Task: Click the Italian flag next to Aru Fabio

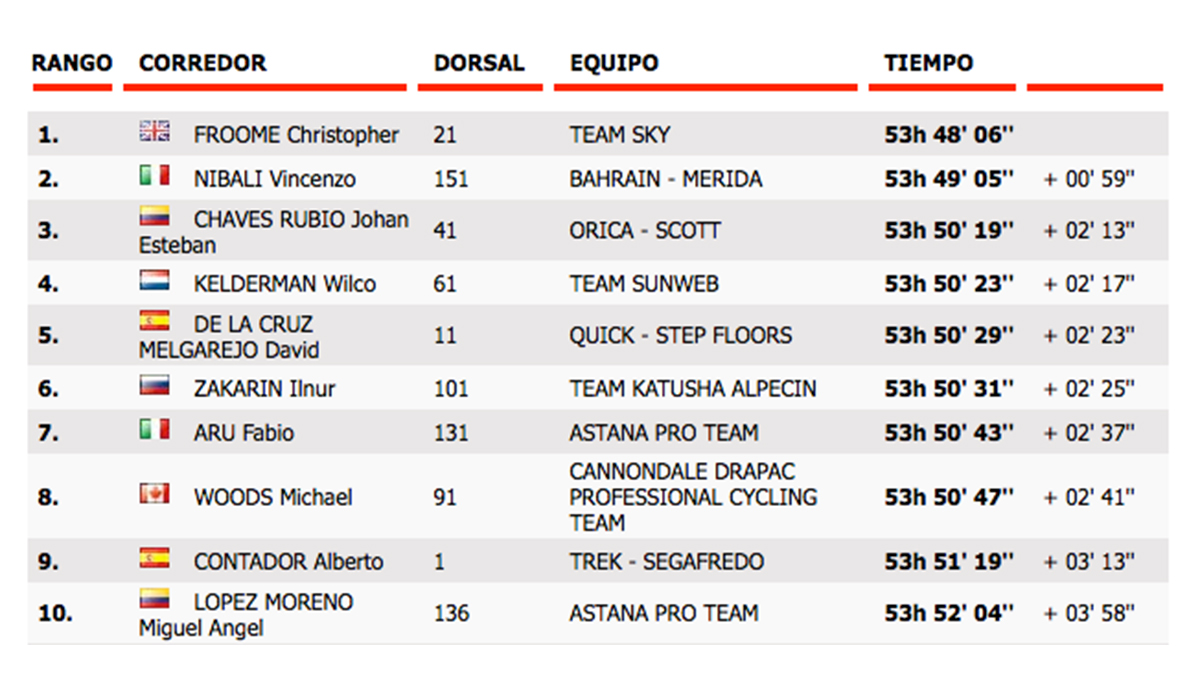Action: coord(154,429)
